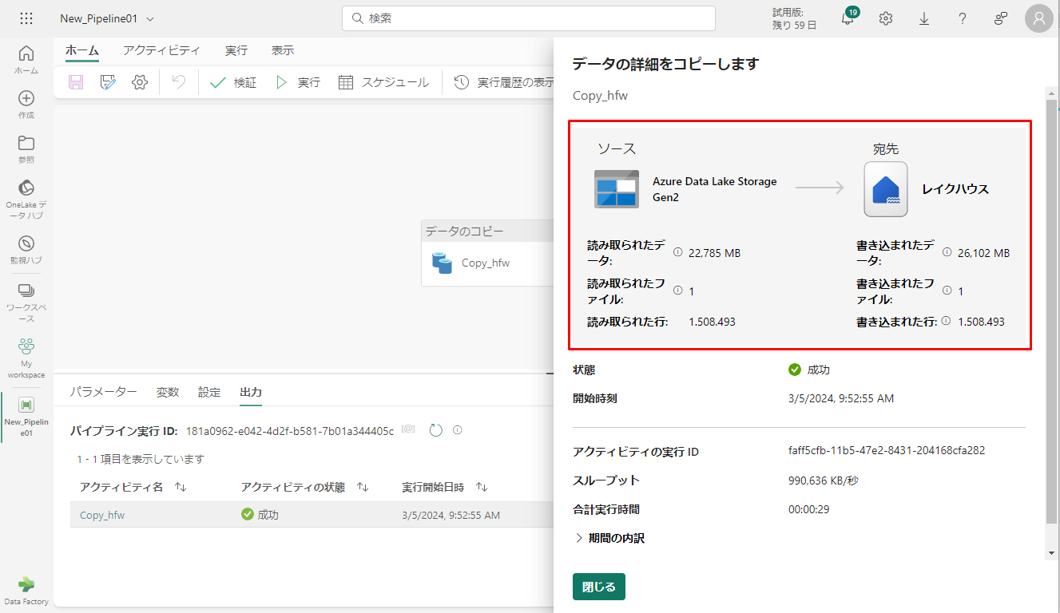This screenshot has width=1060, height=613.
Task: Sort by アクティビティ名 column
Action: click(x=181, y=487)
